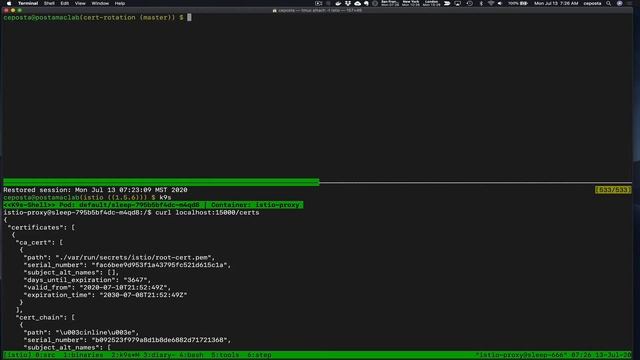Click the Dropbox menu bar icon
This screenshot has width=640, height=360.
click(348, 3)
